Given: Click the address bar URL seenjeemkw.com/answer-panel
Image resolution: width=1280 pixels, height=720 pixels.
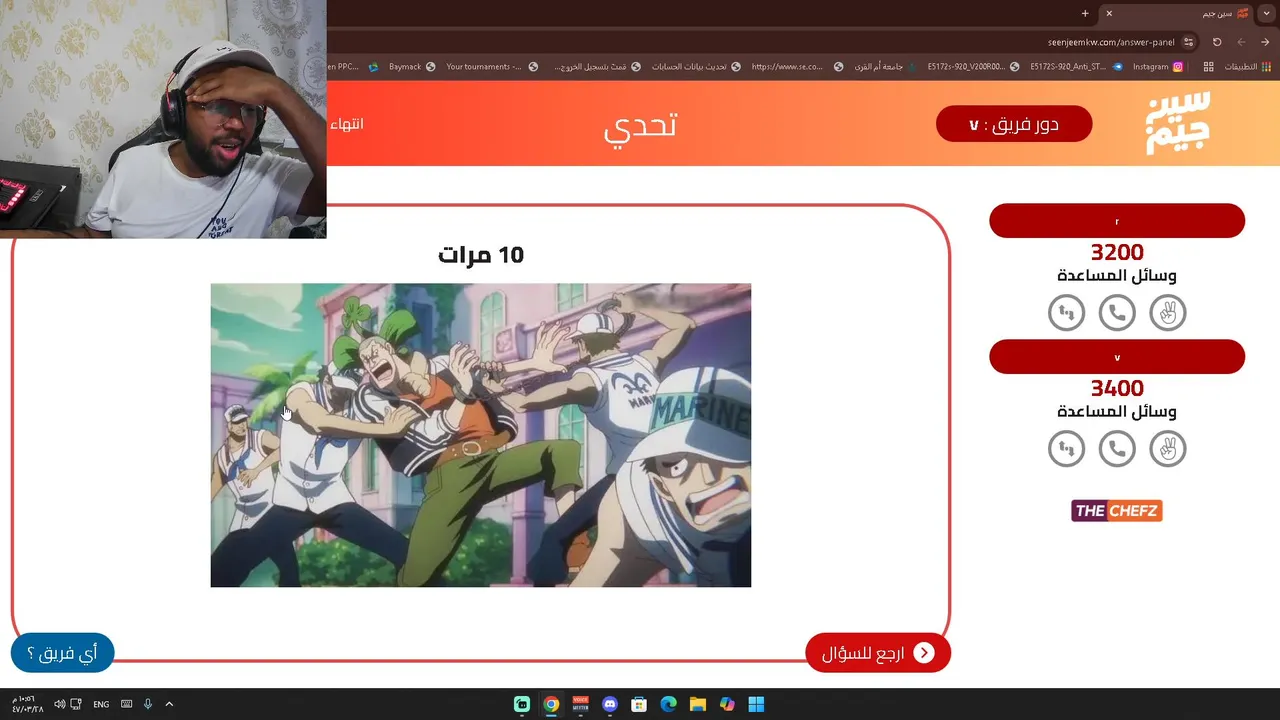Looking at the screenshot, I should point(1110,42).
